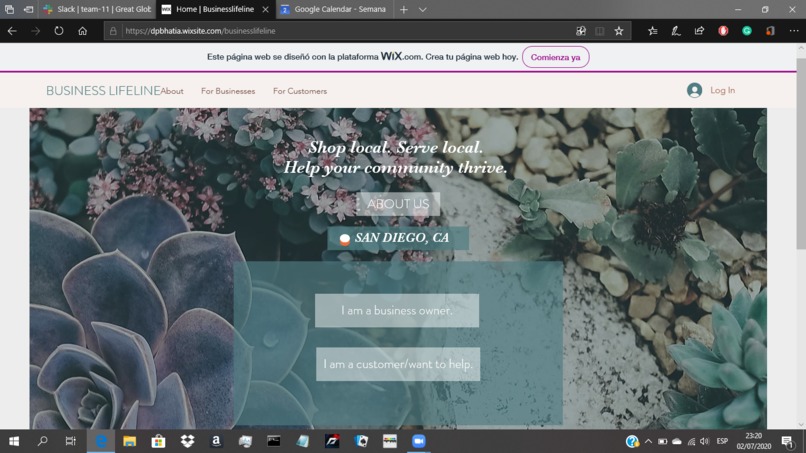Image resolution: width=806 pixels, height=453 pixels.
Task: Open For Businesses nav item
Action: pos(228,91)
